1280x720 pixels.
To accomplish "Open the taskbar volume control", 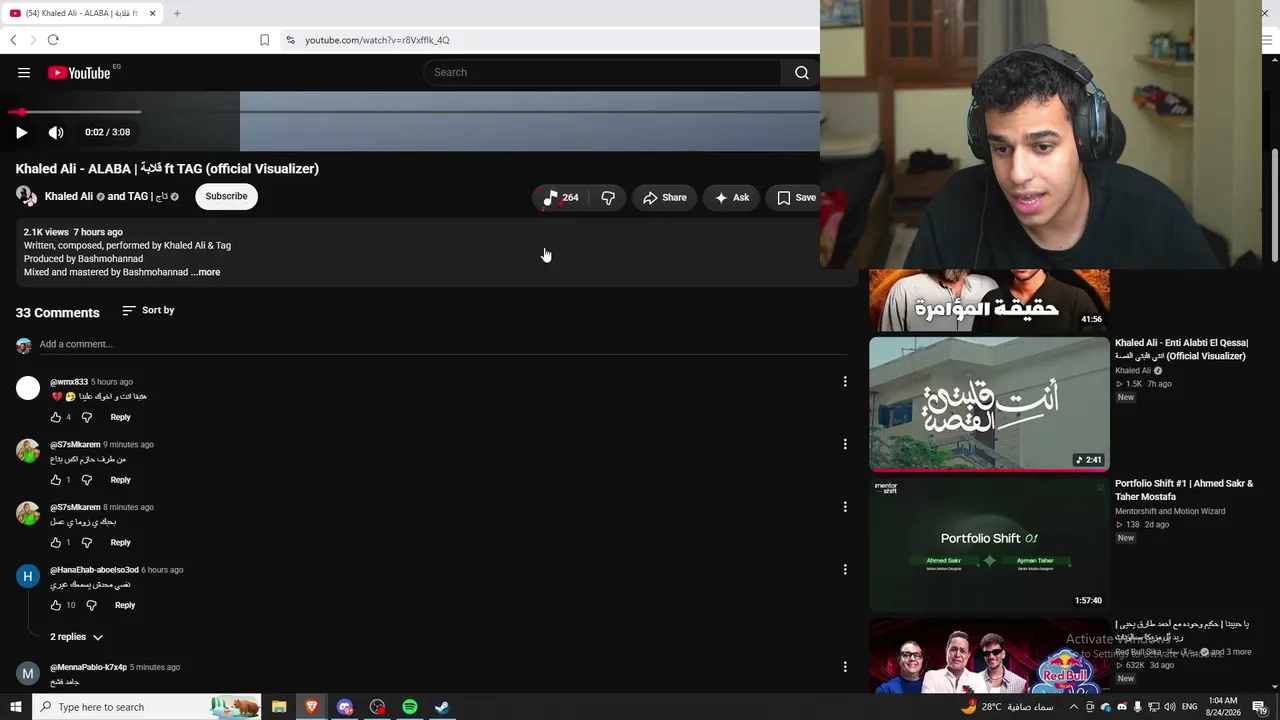I will 1169,707.
